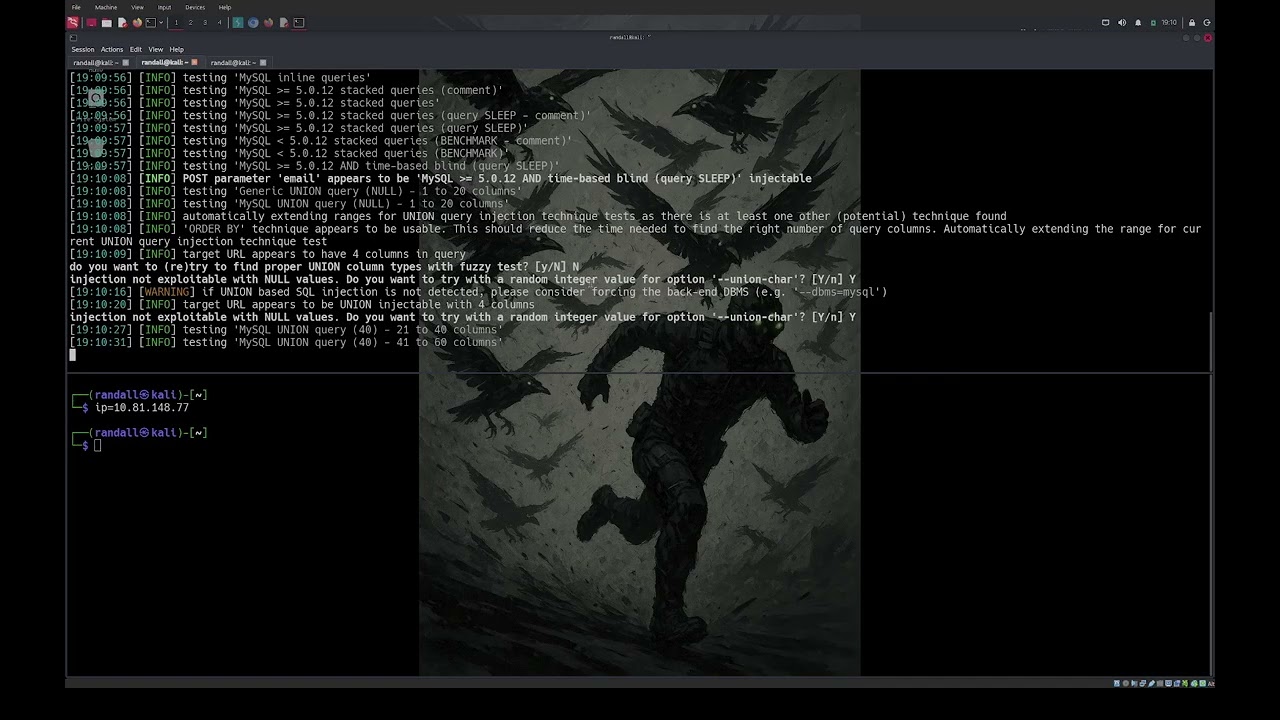1280x720 pixels.
Task: Click the terminal window title bar icon
Action: pos(73,38)
